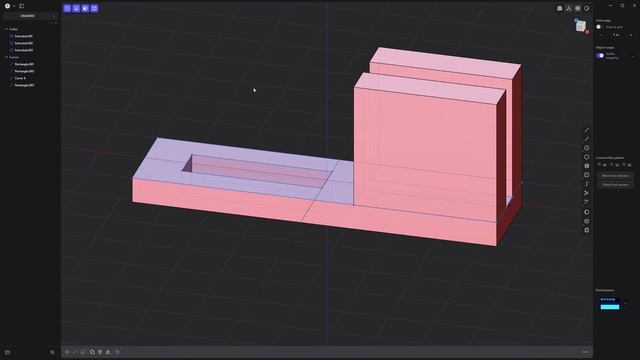This screenshot has height=360, width=640.
Task: Click the tag-shaped icon in bottom toolbar
Action: coord(92,352)
